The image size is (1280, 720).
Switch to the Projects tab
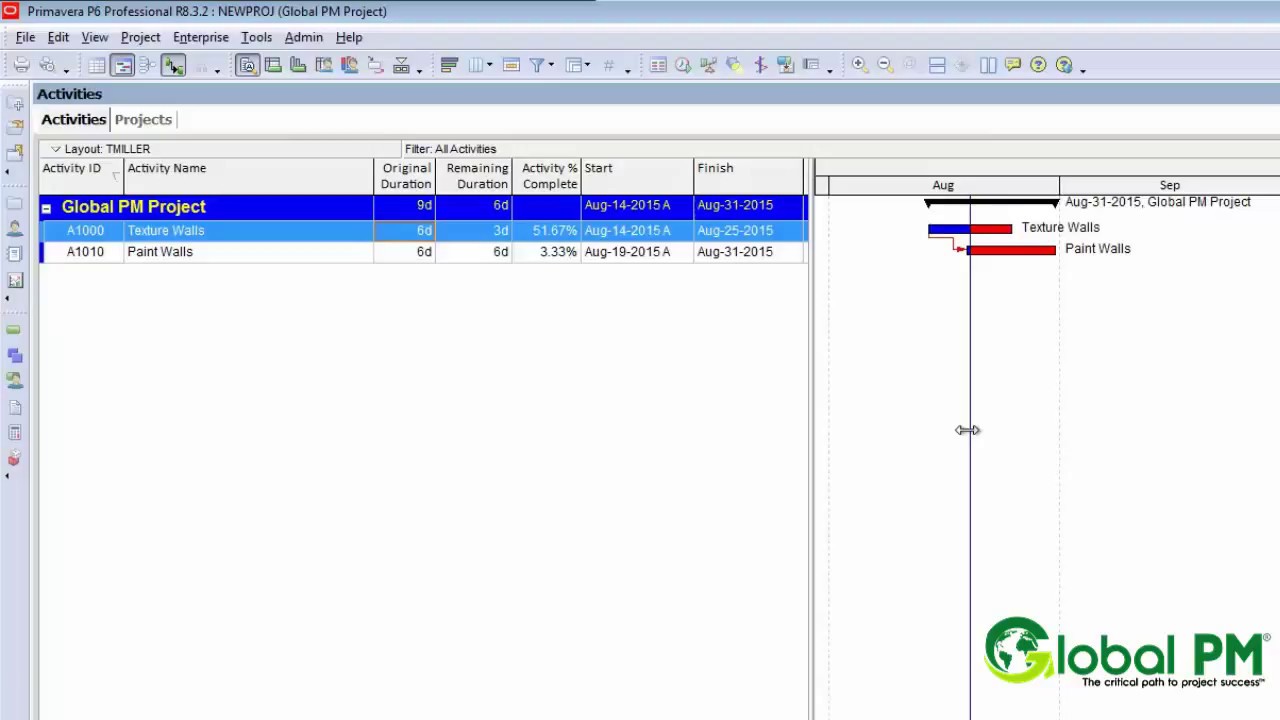[143, 119]
